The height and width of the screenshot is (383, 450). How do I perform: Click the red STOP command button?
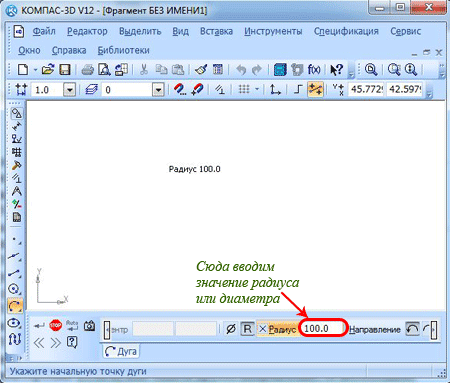coord(56,325)
